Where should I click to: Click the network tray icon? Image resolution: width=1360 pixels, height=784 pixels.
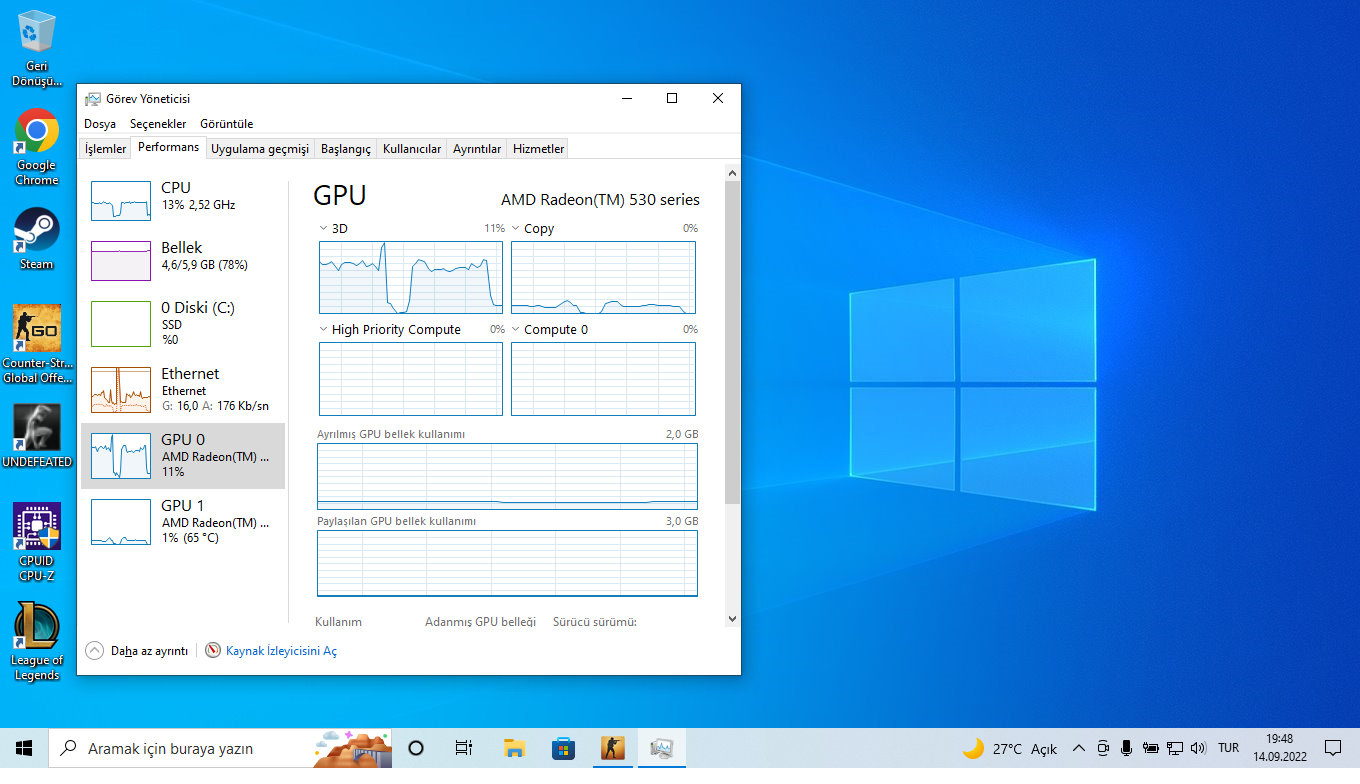1175,748
